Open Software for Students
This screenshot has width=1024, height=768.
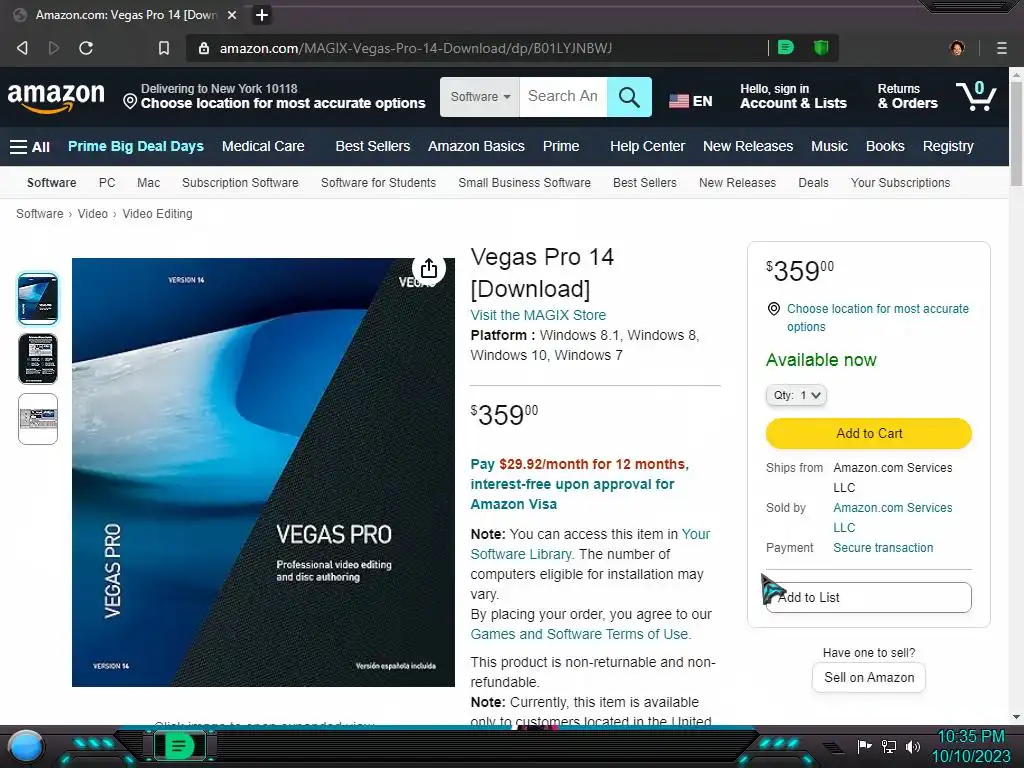(378, 183)
